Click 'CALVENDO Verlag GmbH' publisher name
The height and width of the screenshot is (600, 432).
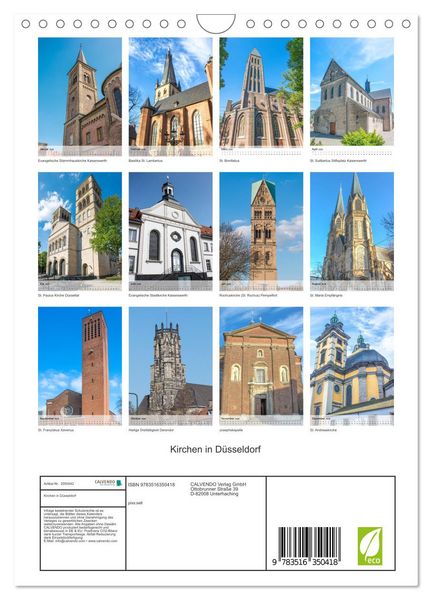(x=218, y=484)
